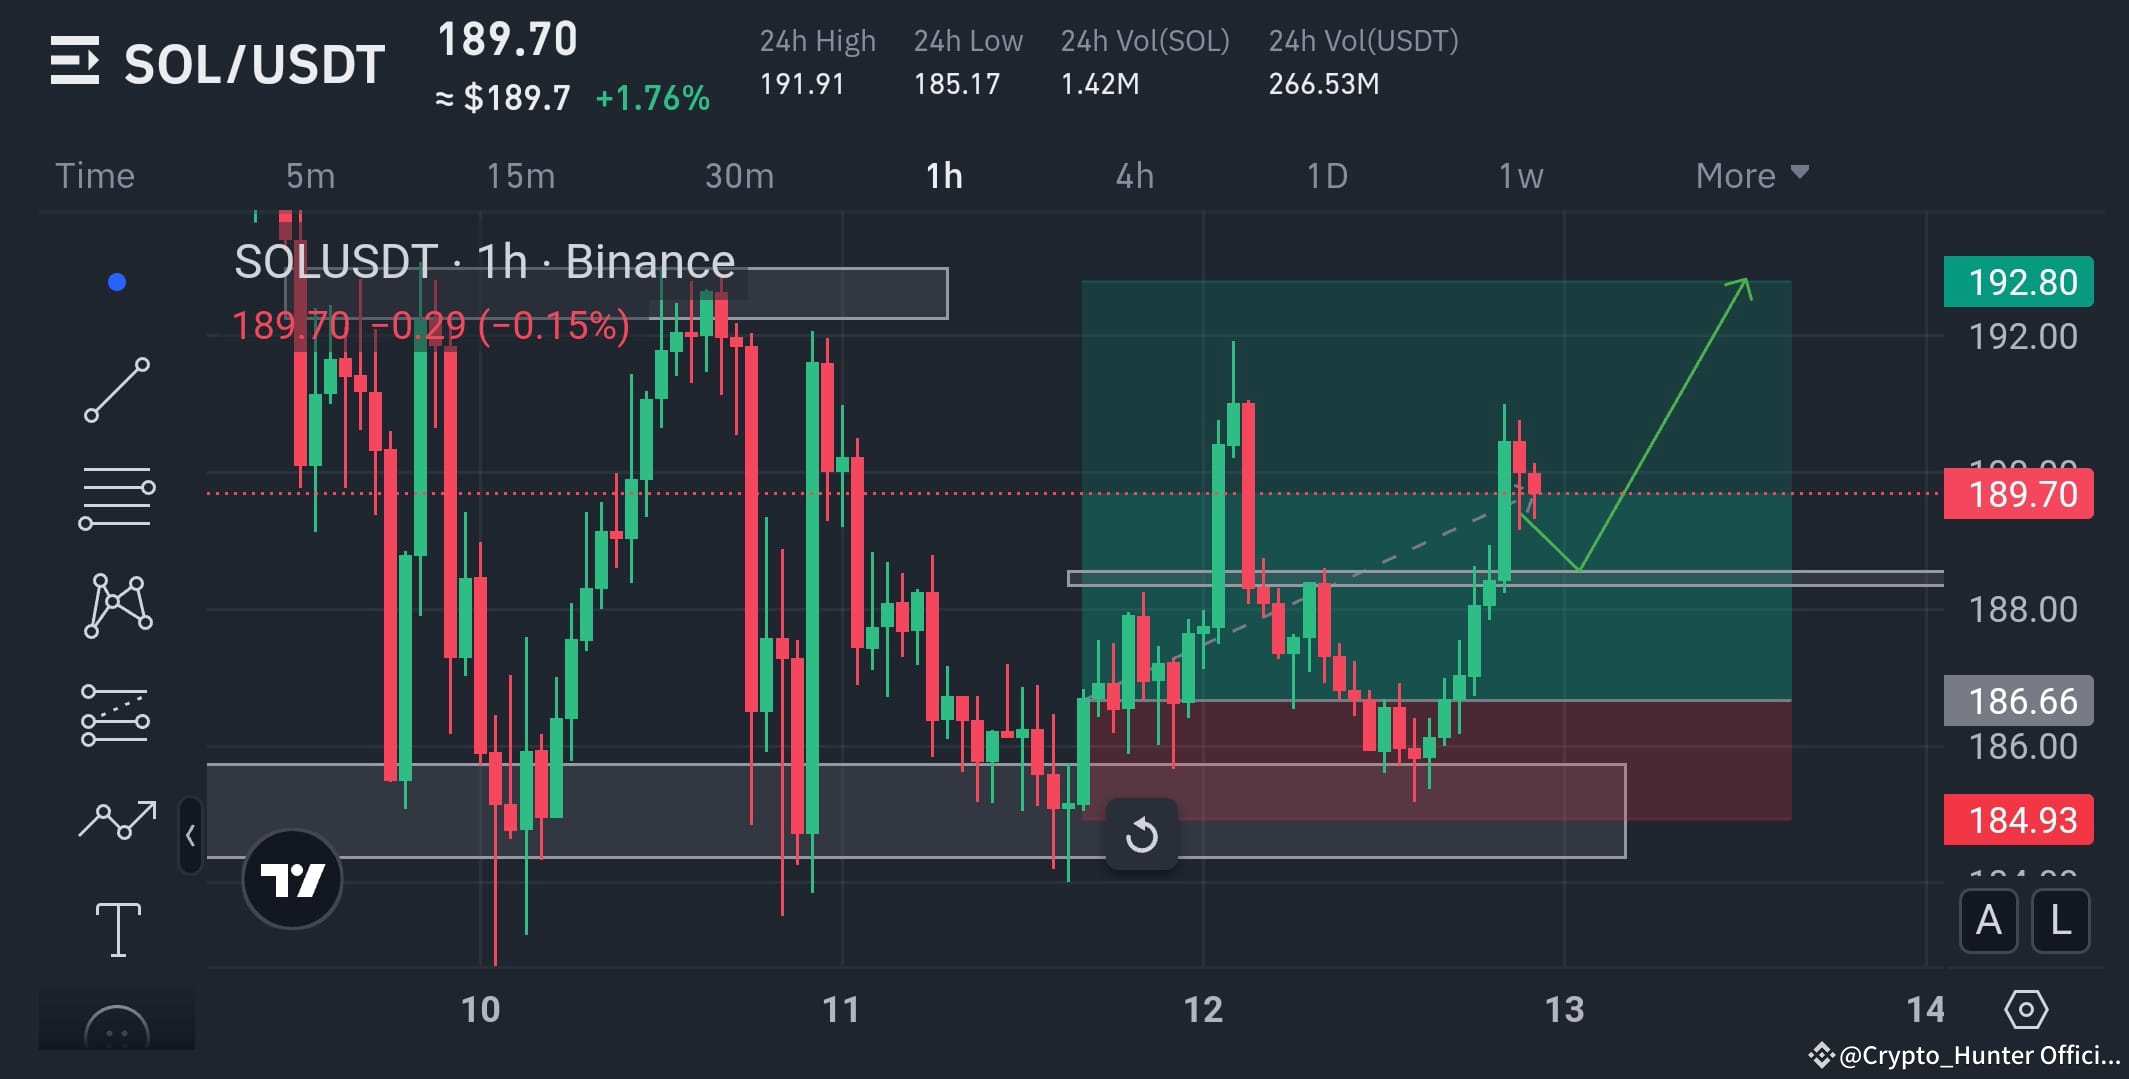Toggle auto-scale with the A button
Image resolution: width=2129 pixels, height=1079 pixels.
click(x=1988, y=922)
